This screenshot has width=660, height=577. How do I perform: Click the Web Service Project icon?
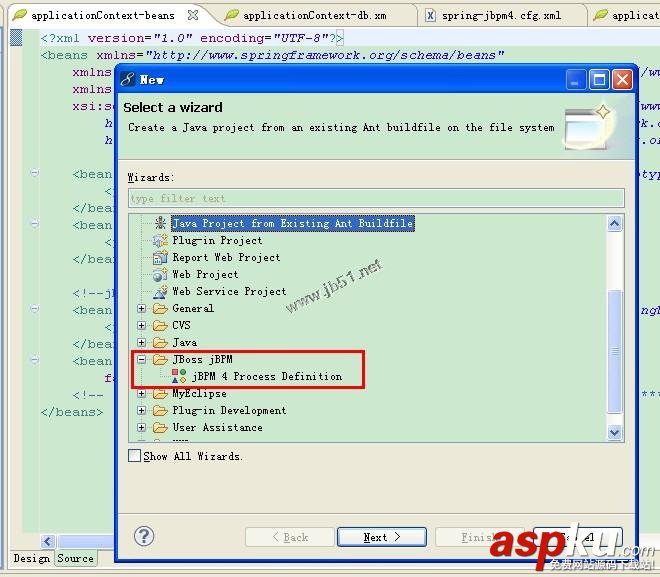[x=160, y=291]
